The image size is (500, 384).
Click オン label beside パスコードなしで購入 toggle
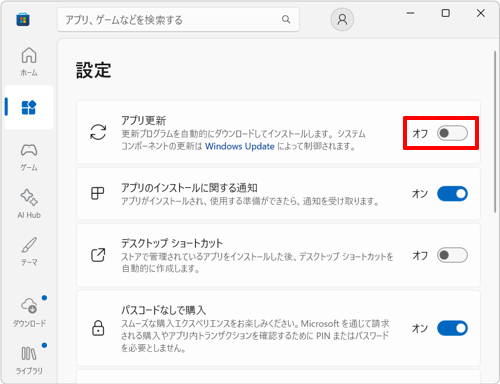coord(420,328)
